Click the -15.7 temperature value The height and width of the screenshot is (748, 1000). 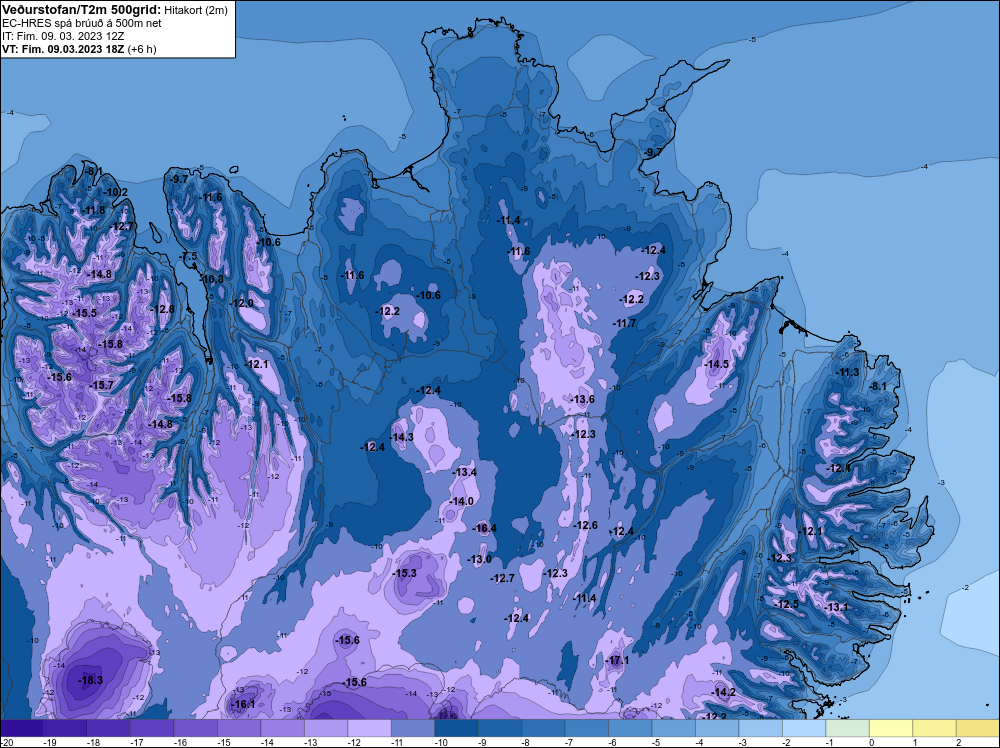pos(101,385)
